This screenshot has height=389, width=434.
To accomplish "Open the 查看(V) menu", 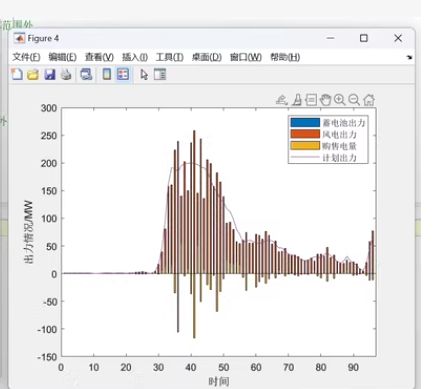I will (99, 57).
